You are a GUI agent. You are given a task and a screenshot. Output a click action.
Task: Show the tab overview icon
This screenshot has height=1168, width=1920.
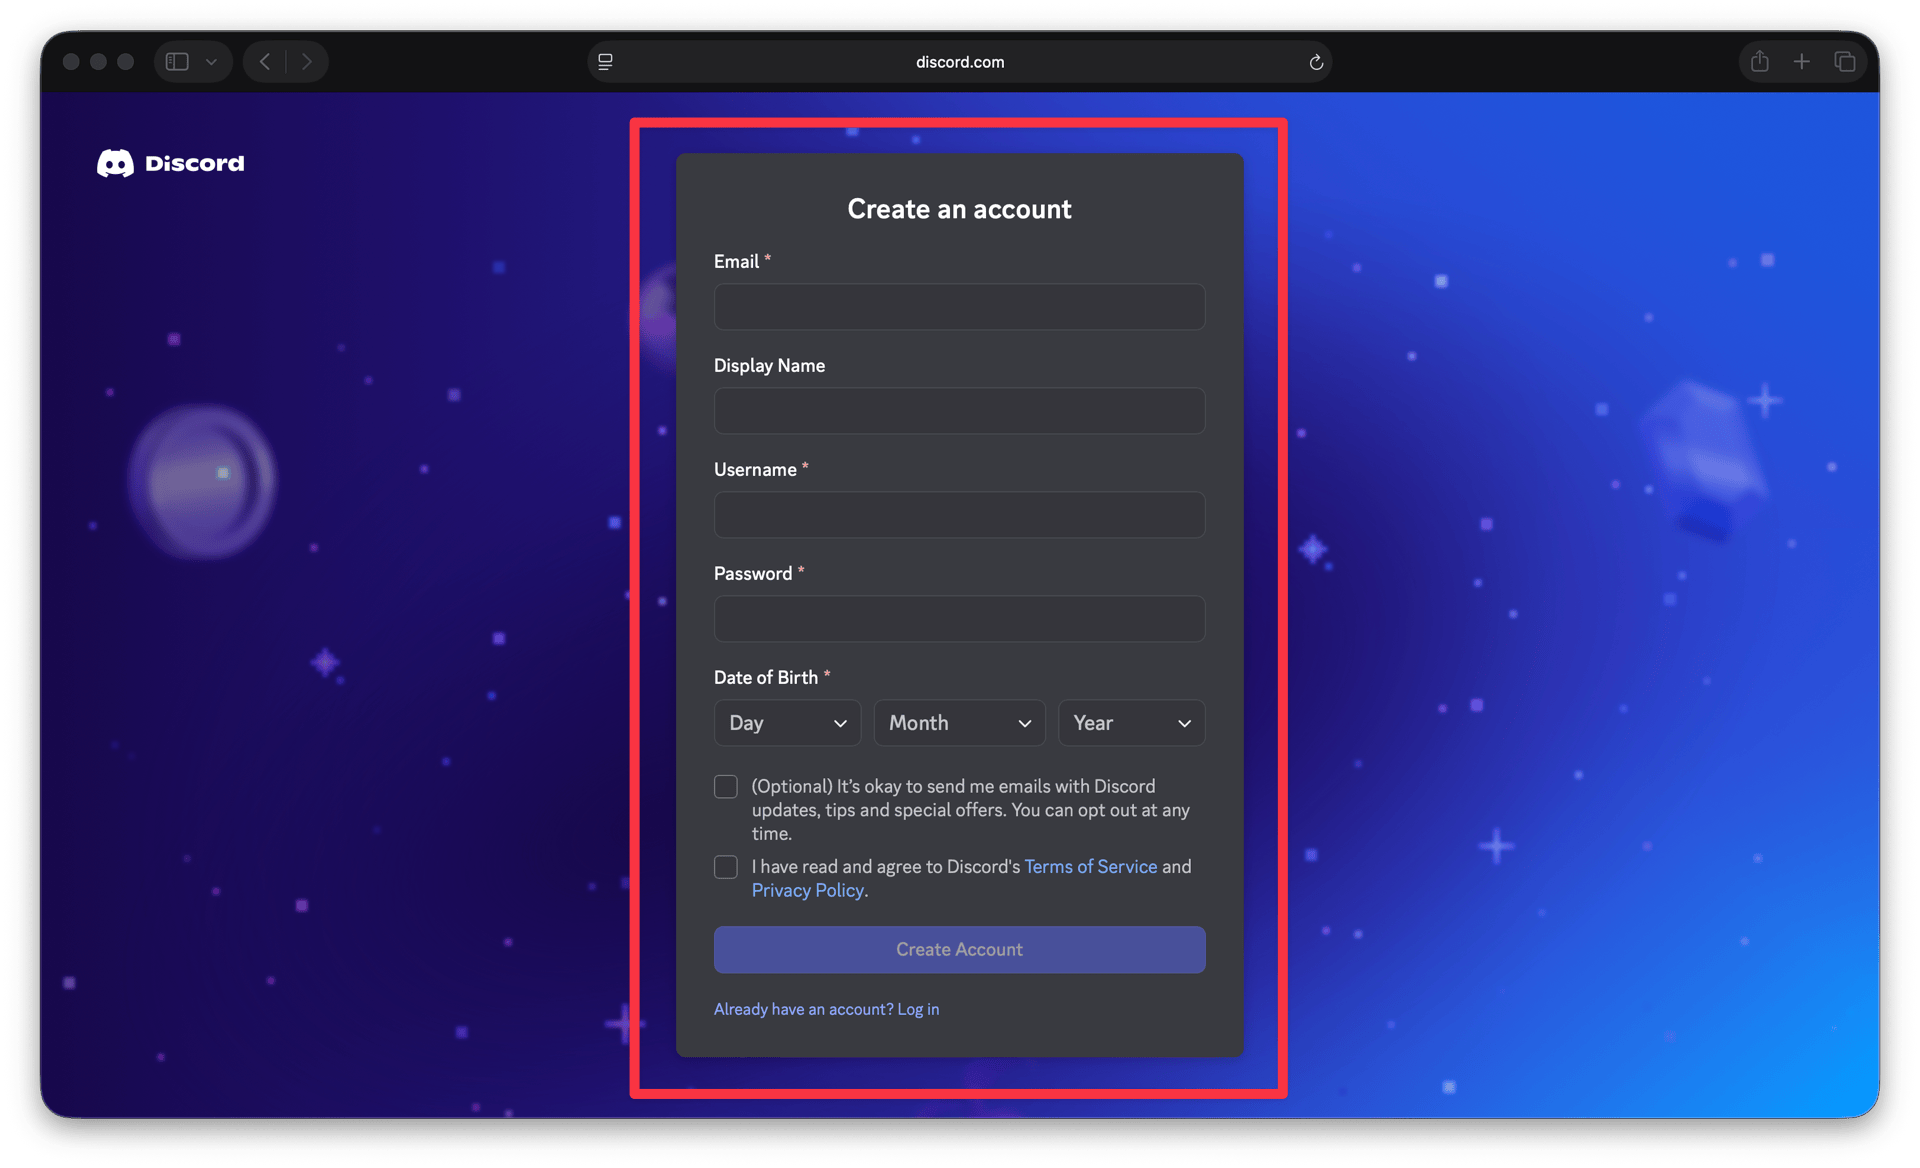point(1844,62)
